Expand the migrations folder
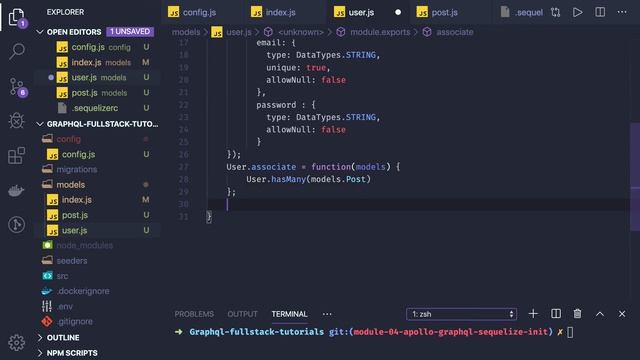The width and height of the screenshot is (640, 360). pos(98,169)
